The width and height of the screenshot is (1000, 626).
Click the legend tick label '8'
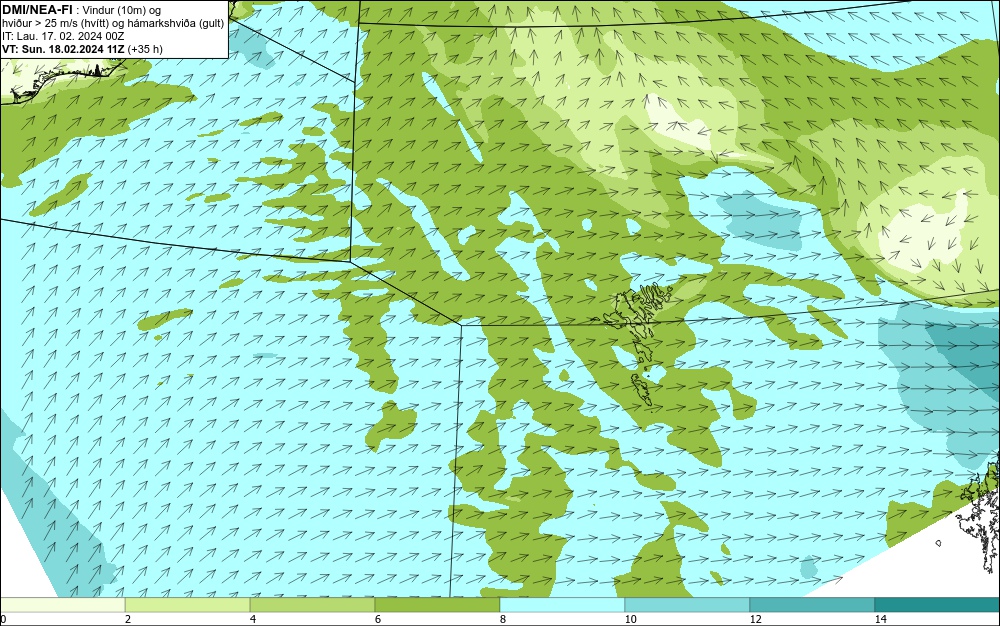pyautogui.click(x=503, y=619)
